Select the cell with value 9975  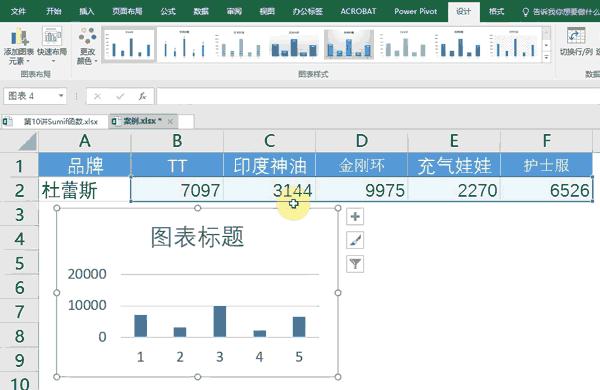tap(362, 190)
